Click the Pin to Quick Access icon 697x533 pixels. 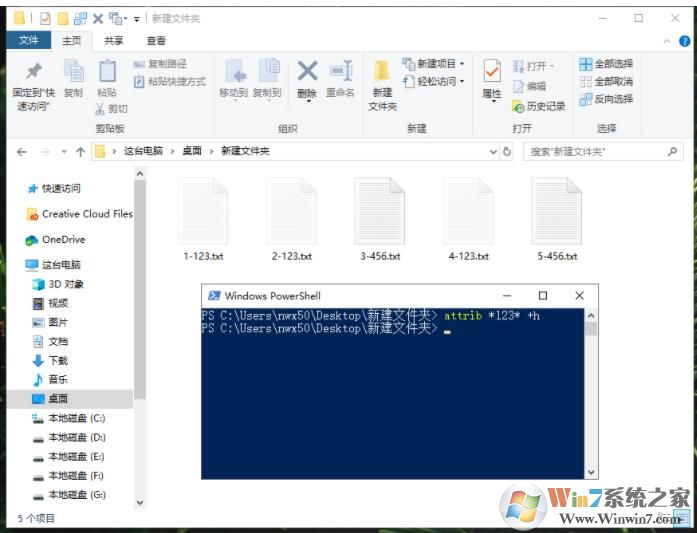click(33, 71)
